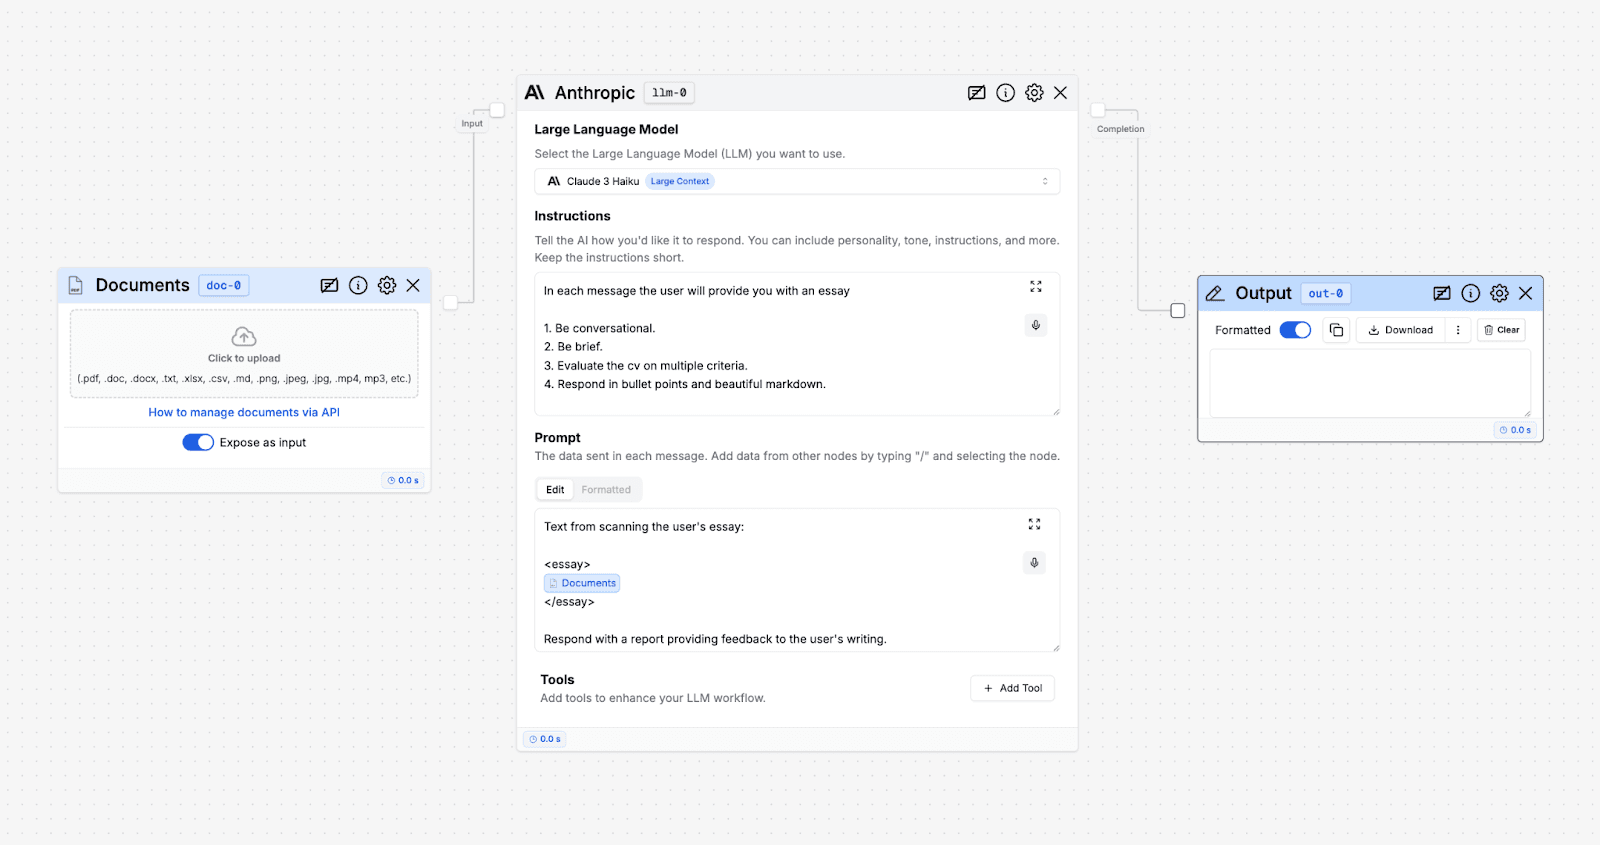This screenshot has width=1600, height=845.
Task: Click microphone icon in Prompt field
Action: [1035, 563]
